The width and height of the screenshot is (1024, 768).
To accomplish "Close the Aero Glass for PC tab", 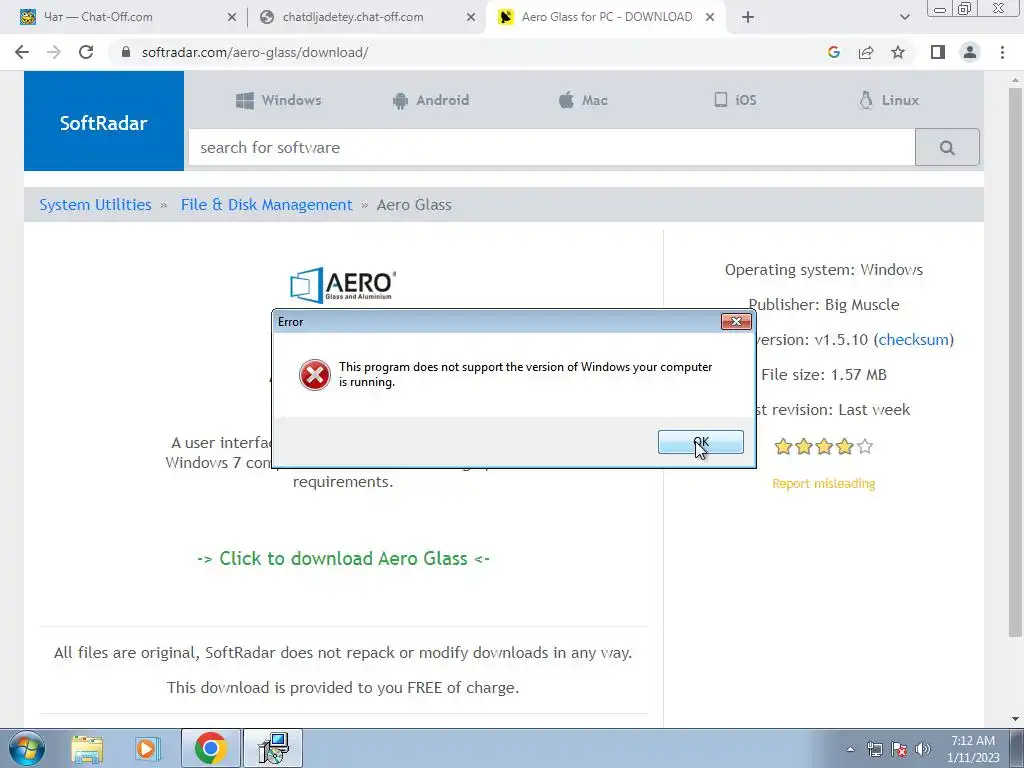I will pyautogui.click(x=710, y=18).
